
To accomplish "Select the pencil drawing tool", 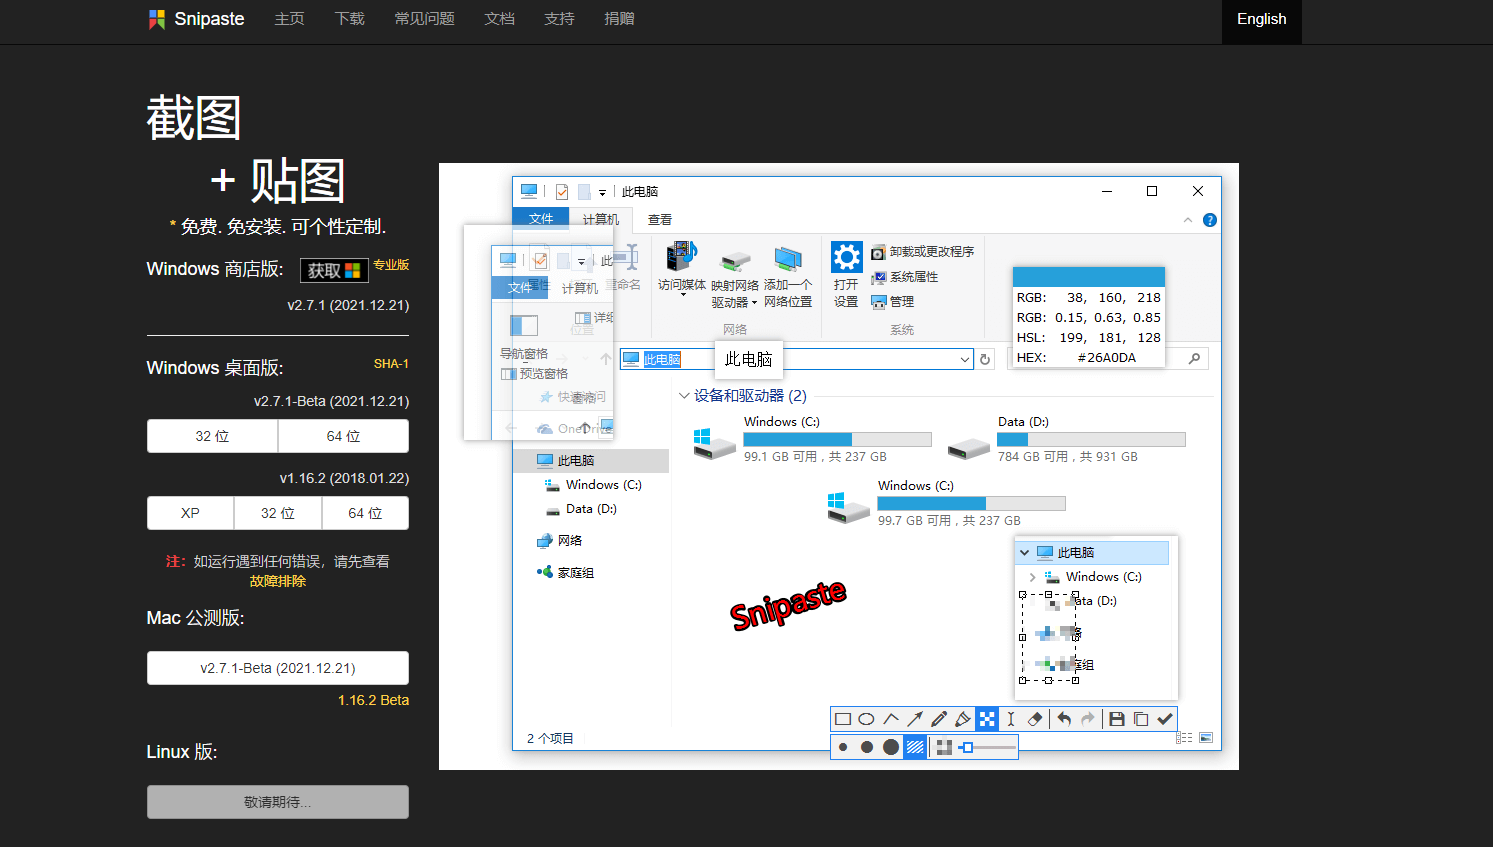I will click(939, 719).
